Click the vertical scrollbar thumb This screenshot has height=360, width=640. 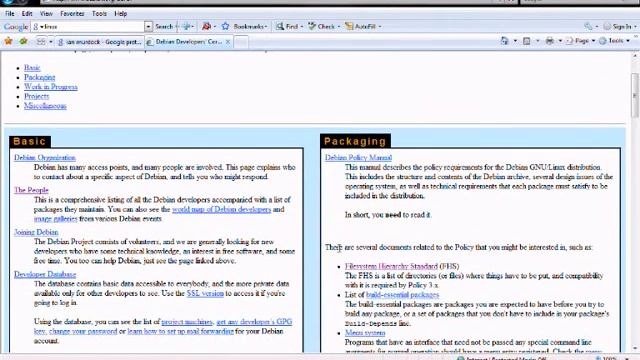[635, 95]
